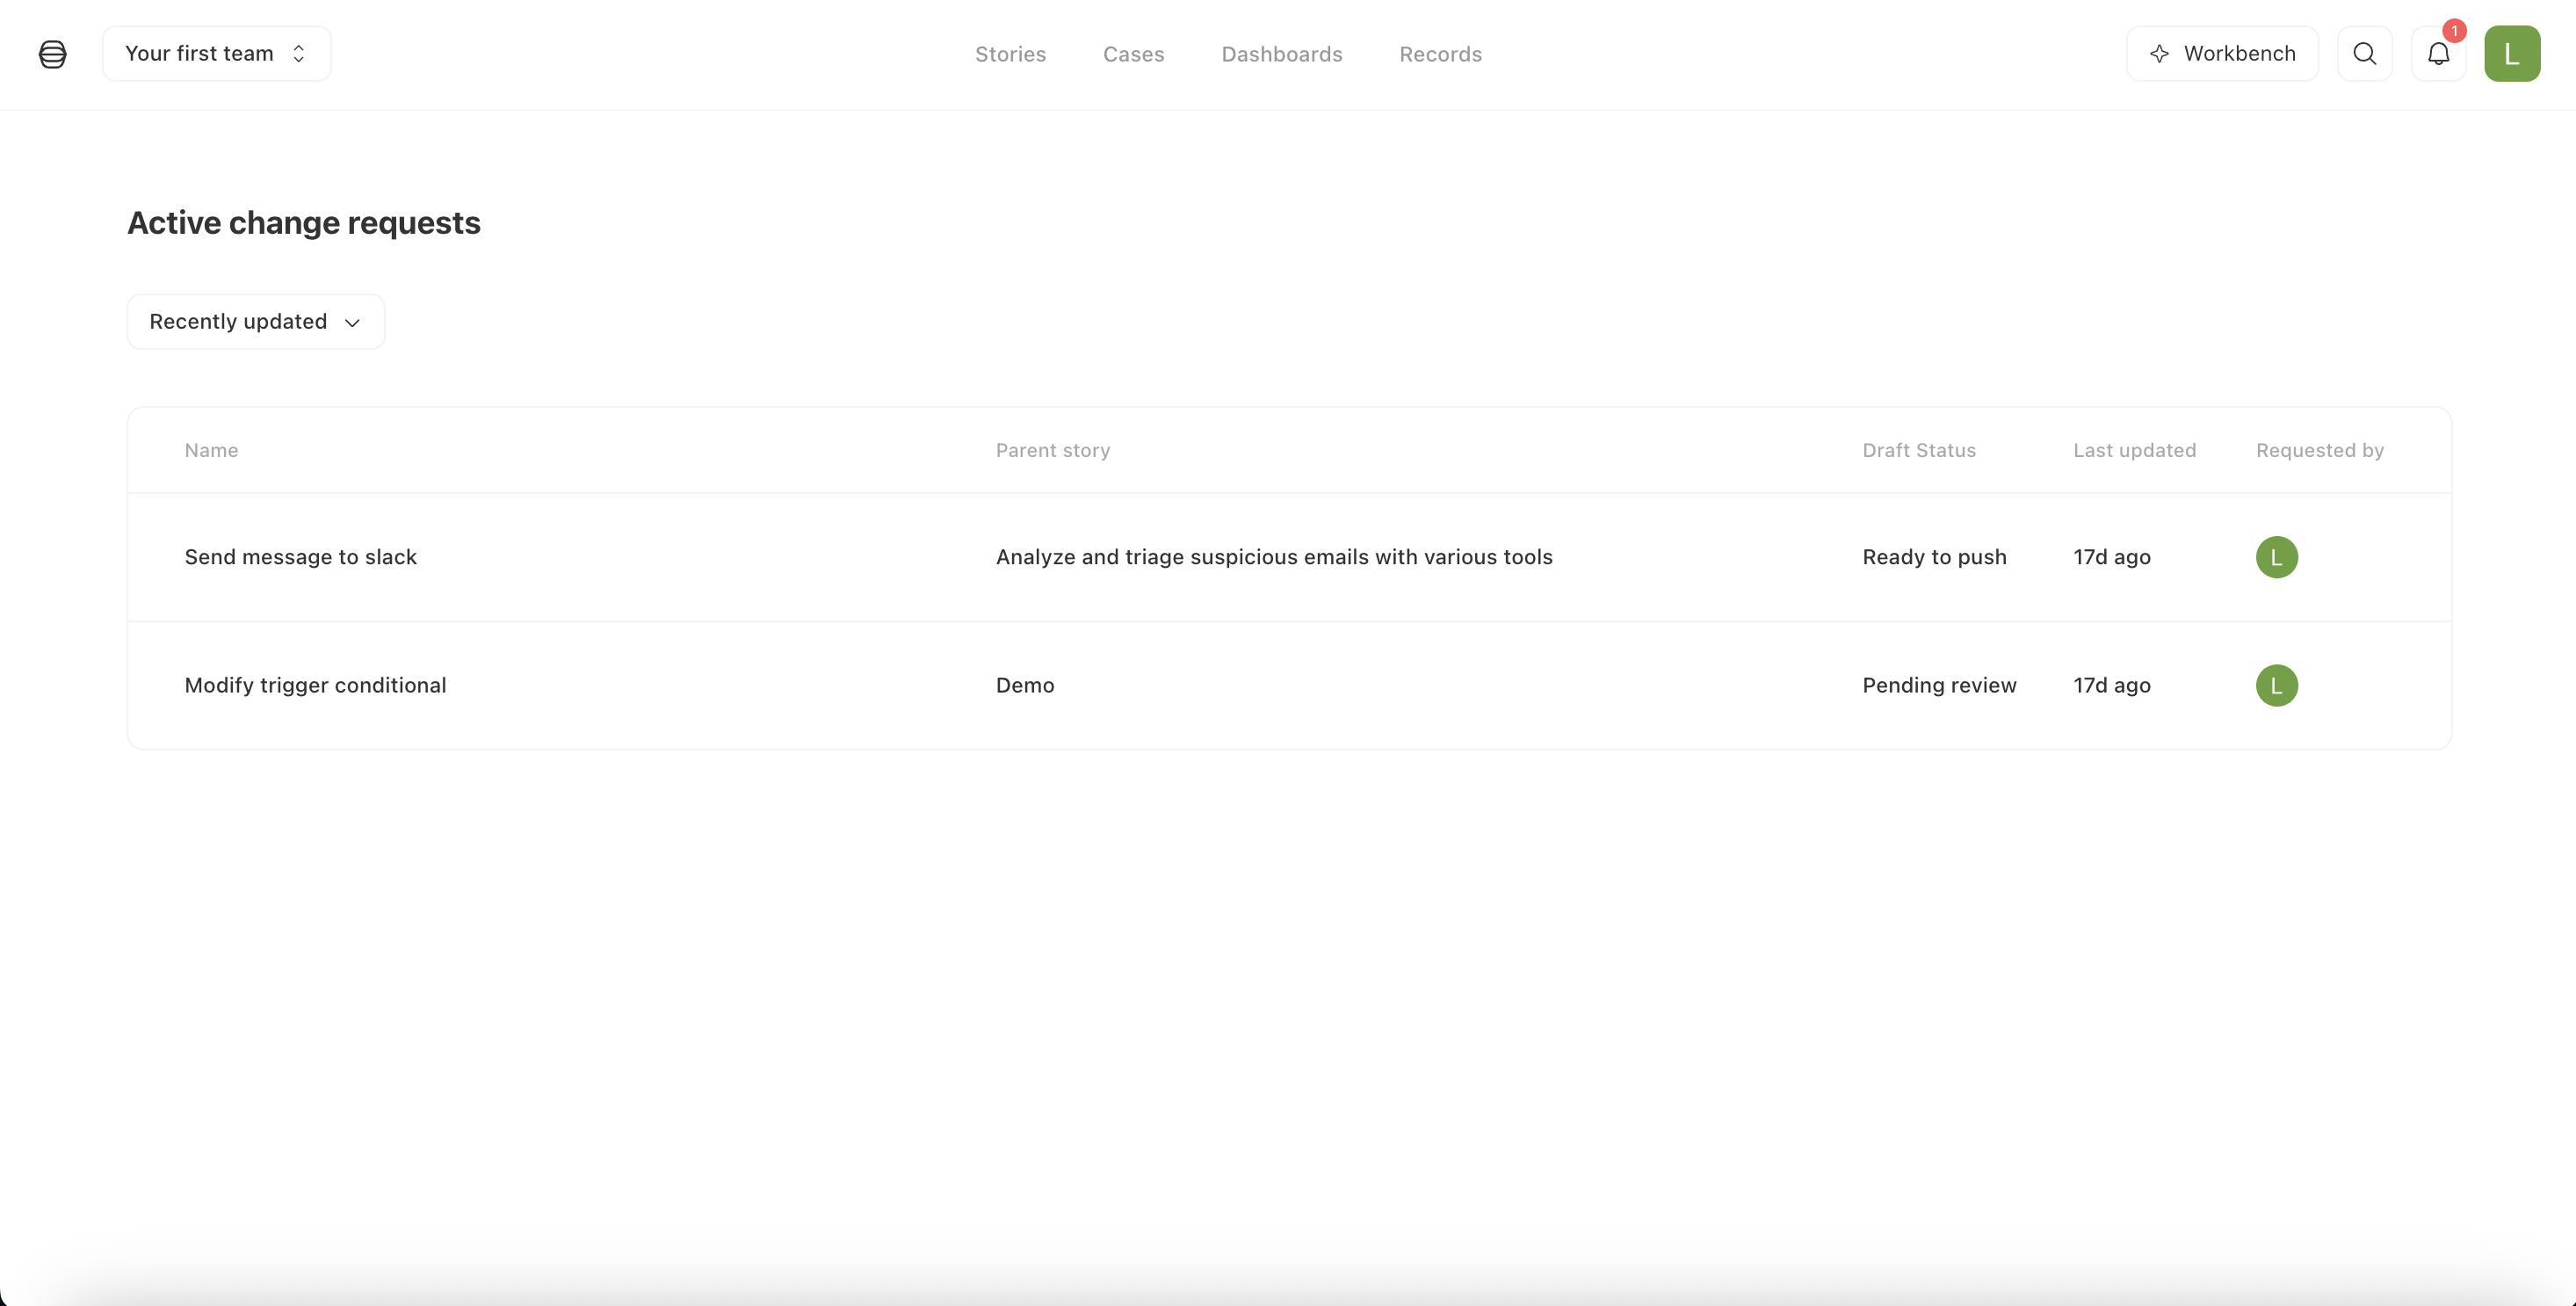
Task: Open the Send message to slack request
Action: tap(300, 557)
